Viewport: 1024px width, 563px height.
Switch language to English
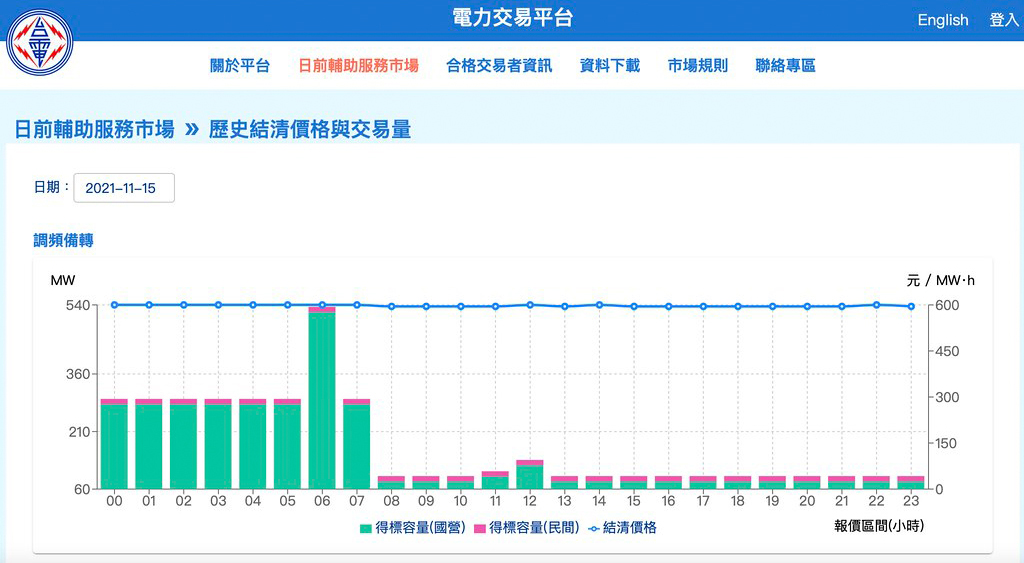tap(943, 20)
